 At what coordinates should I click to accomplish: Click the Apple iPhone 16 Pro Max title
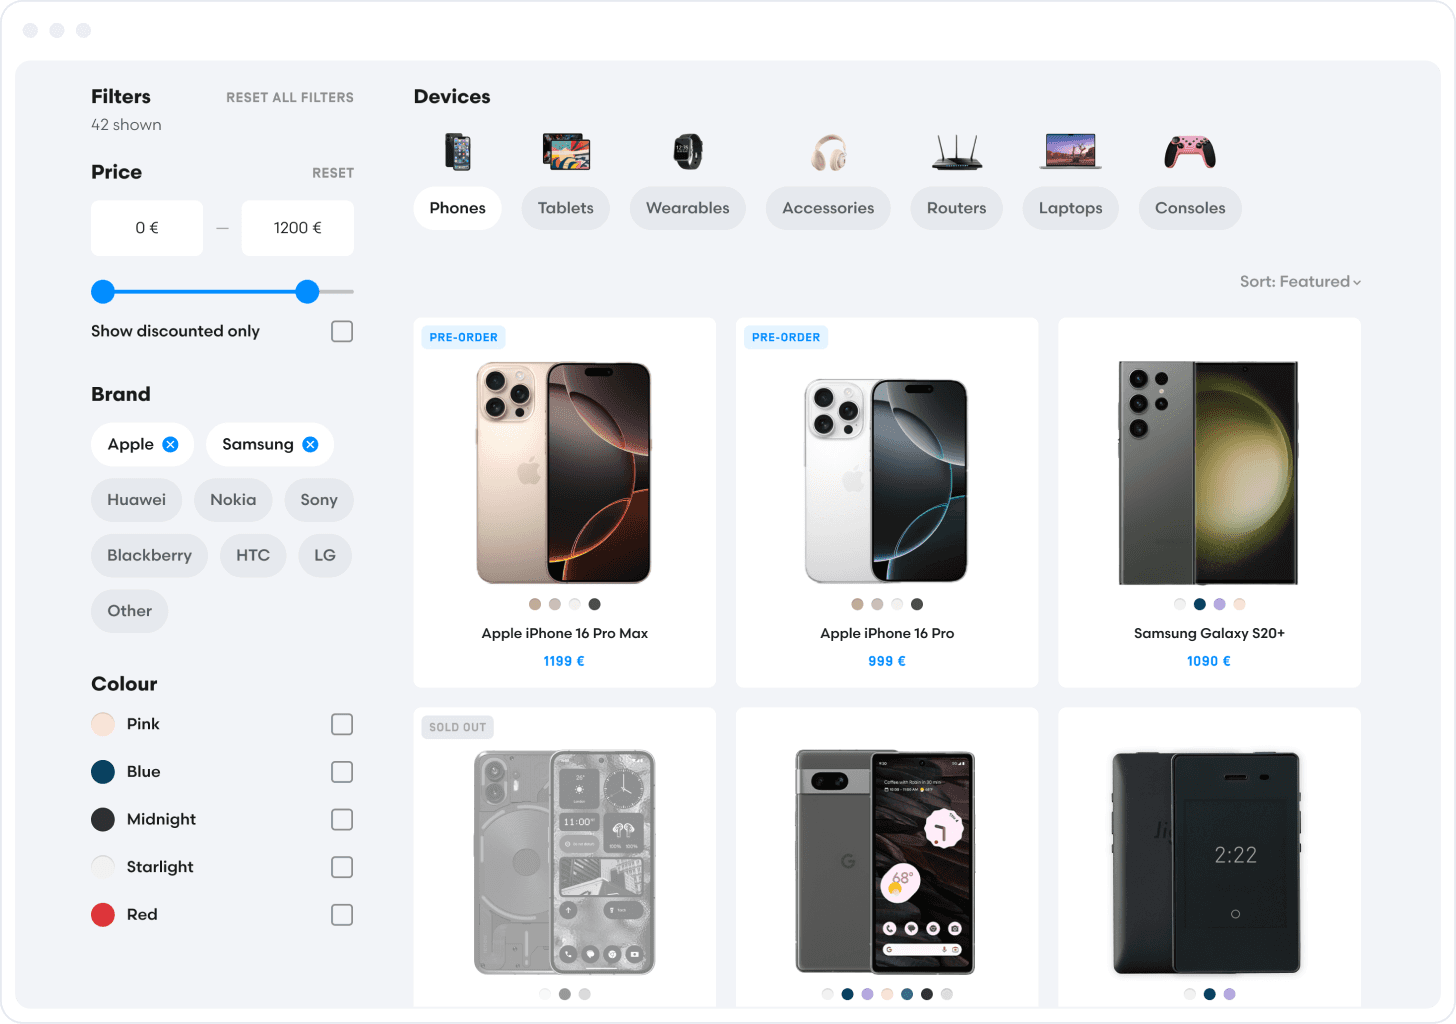(x=565, y=634)
